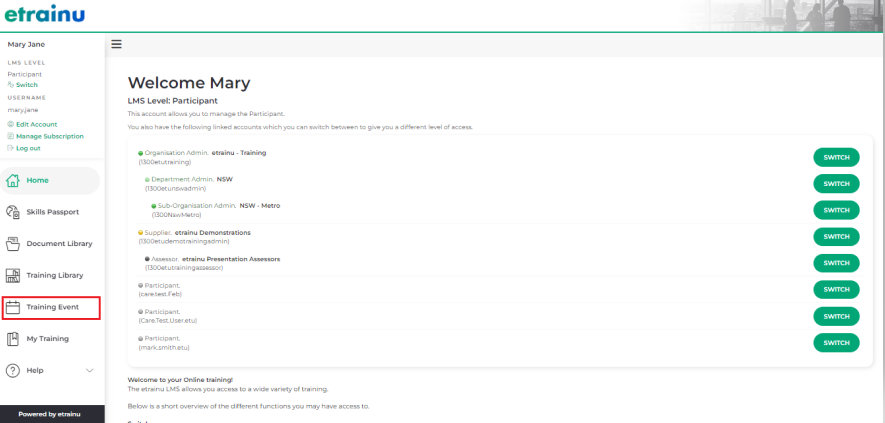Switch to Participant Care.Test.User.etu account
This screenshot has width=885, height=423.
(x=836, y=316)
